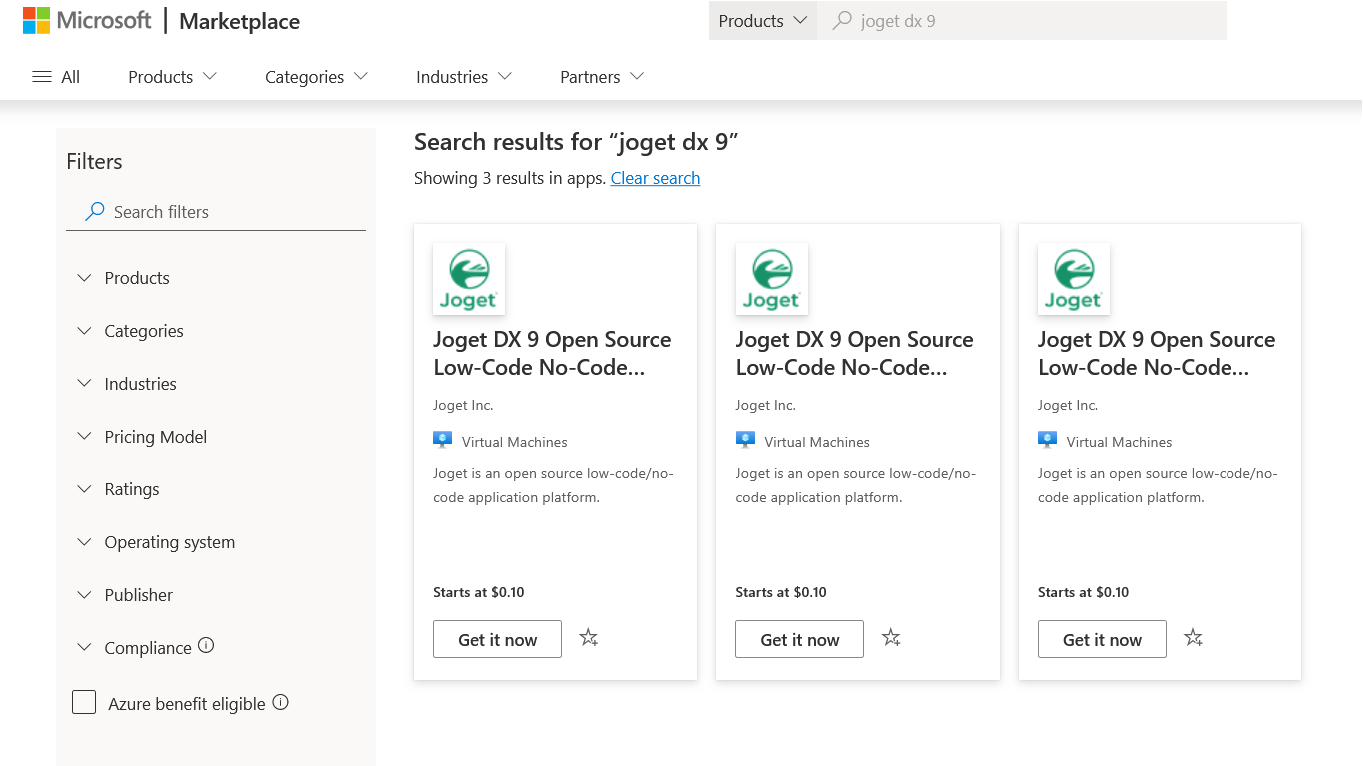Image resolution: width=1363 pixels, height=766 pixels.
Task: Open the All hamburger menu icon
Action: click(42, 77)
